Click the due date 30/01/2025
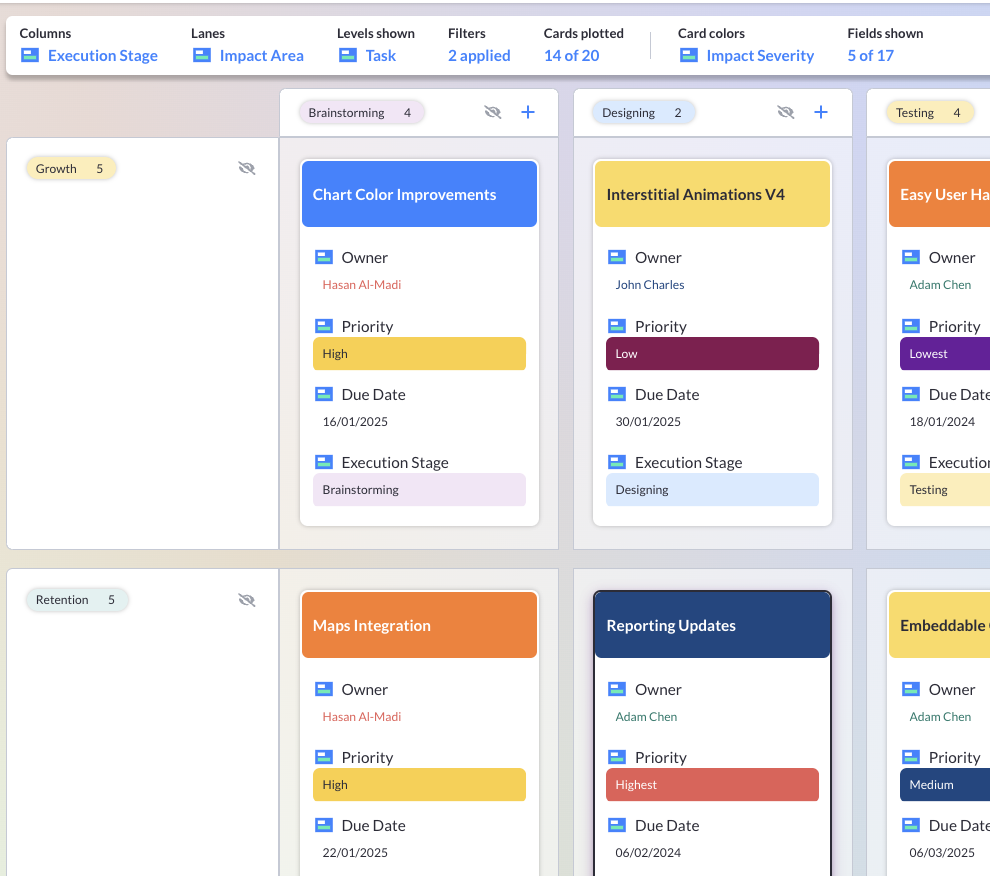990x876 pixels. point(648,422)
